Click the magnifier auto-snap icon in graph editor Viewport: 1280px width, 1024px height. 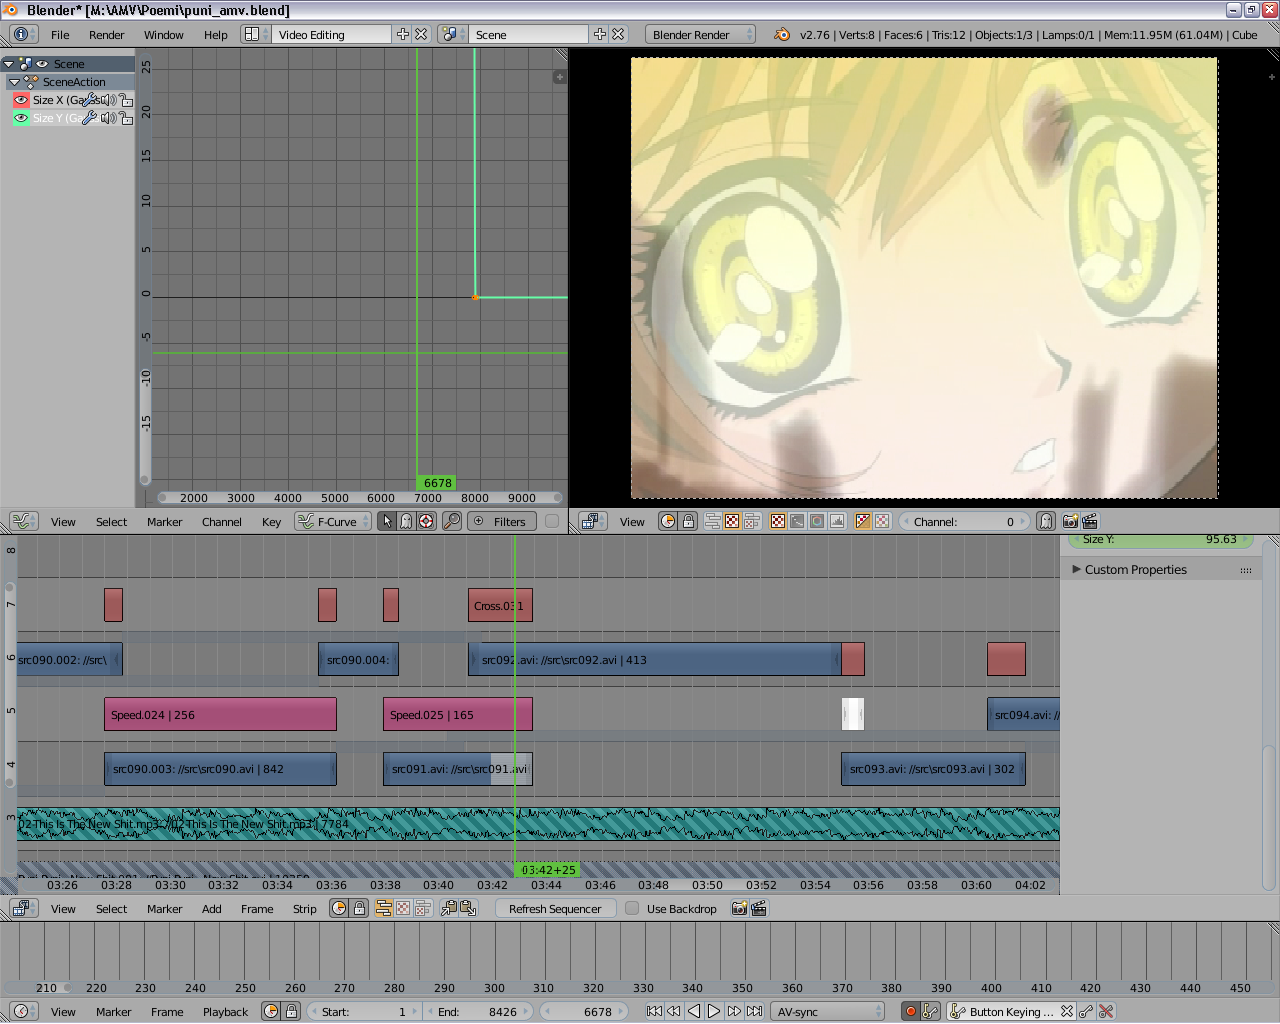[452, 521]
